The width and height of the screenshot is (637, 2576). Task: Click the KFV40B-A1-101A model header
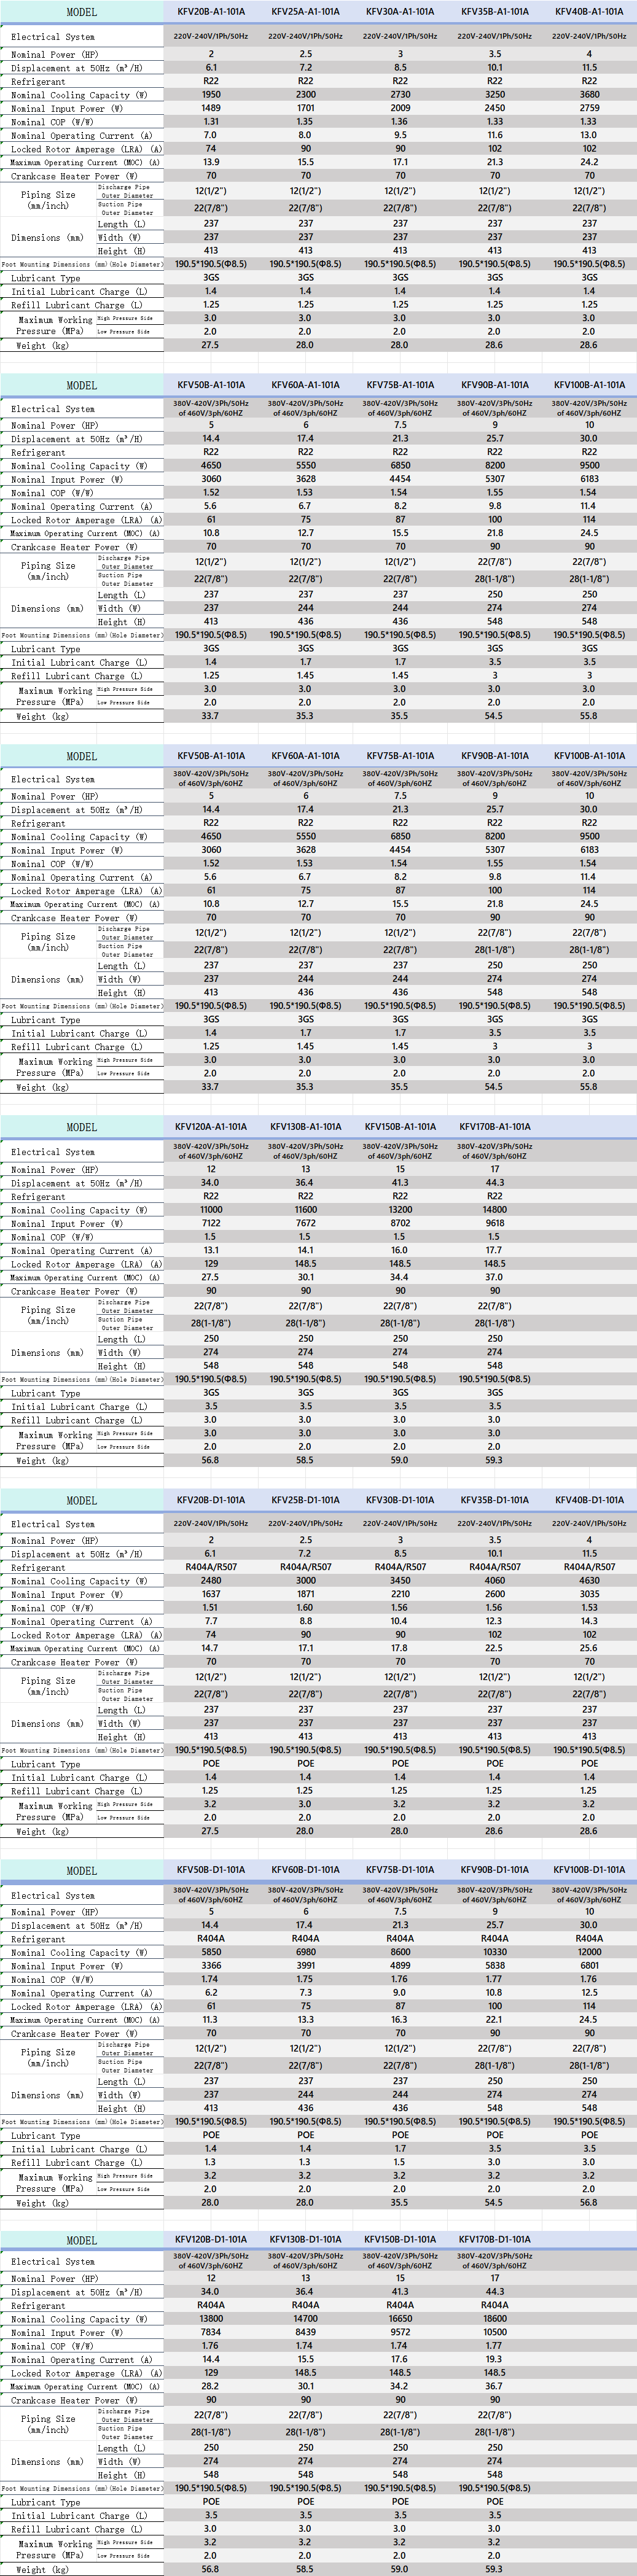(589, 12)
